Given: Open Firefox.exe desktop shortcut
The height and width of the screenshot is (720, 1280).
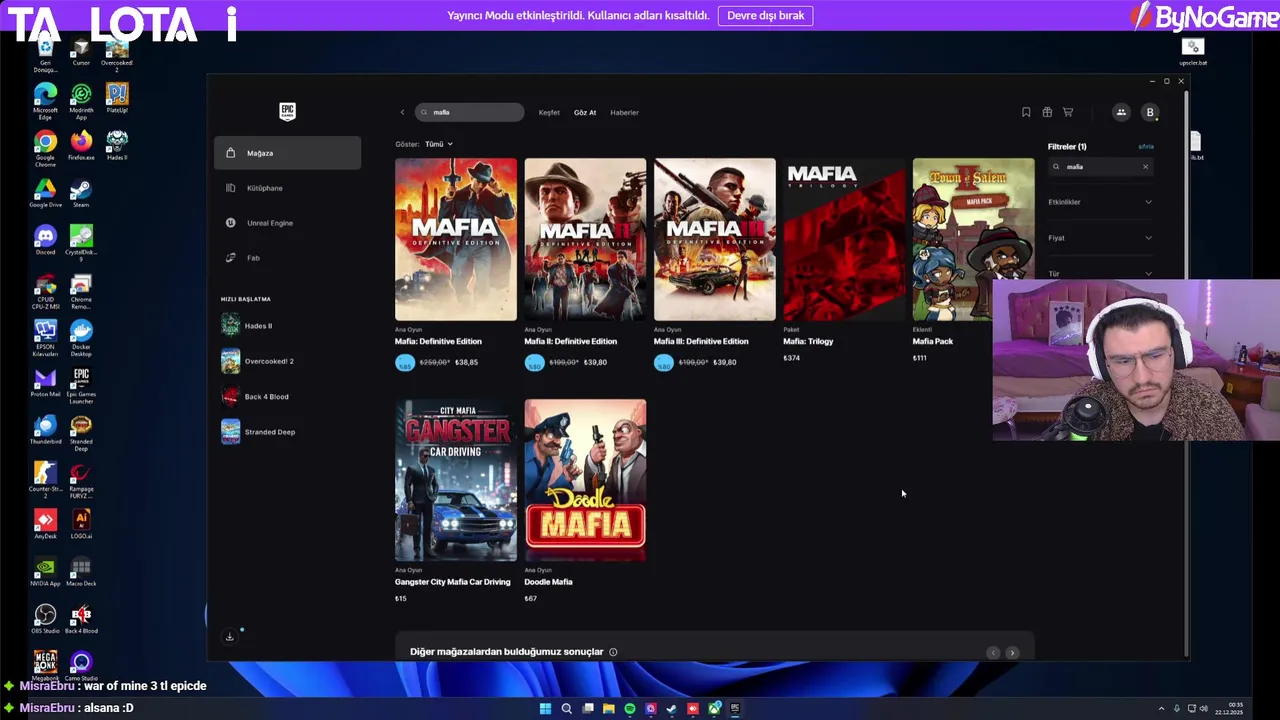Looking at the screenshot, I should (81, 146).
